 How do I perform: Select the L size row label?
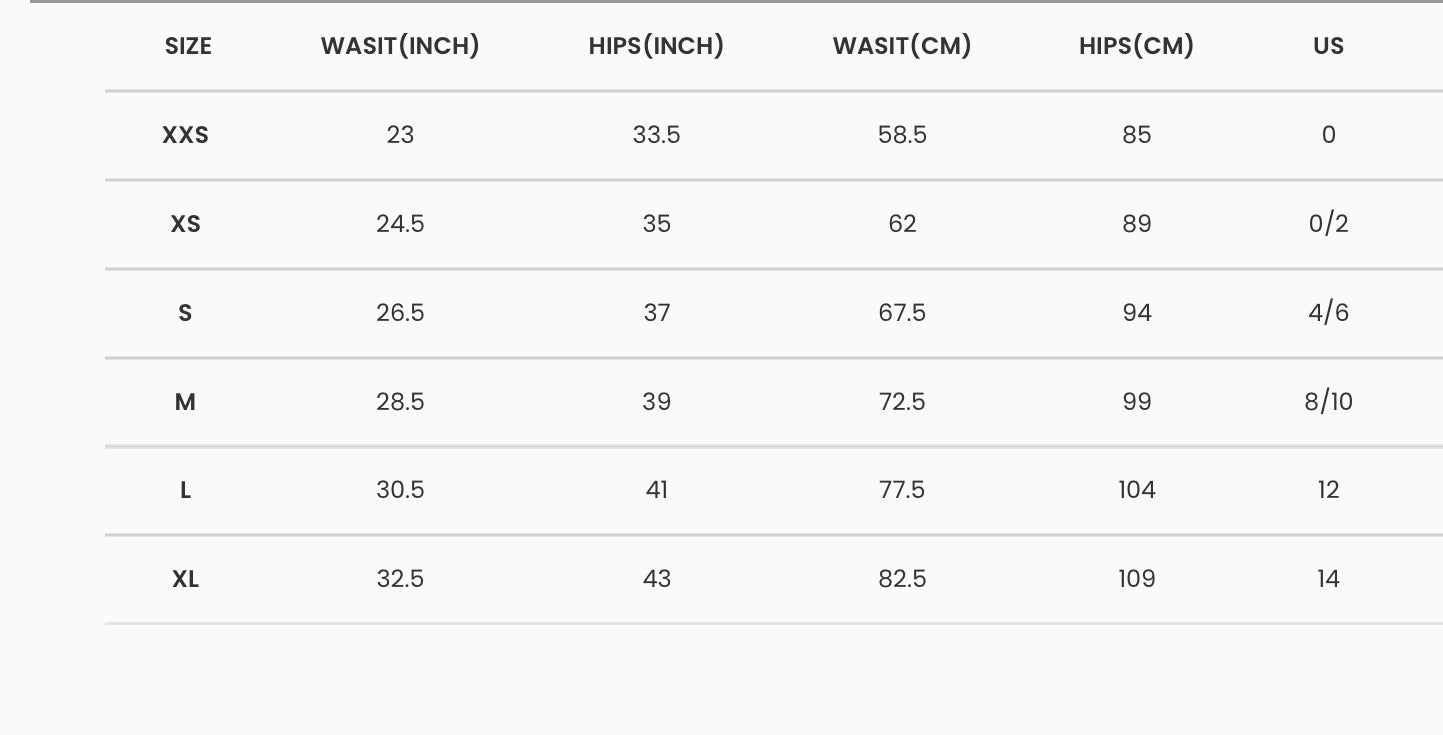[x=185, y=490]
